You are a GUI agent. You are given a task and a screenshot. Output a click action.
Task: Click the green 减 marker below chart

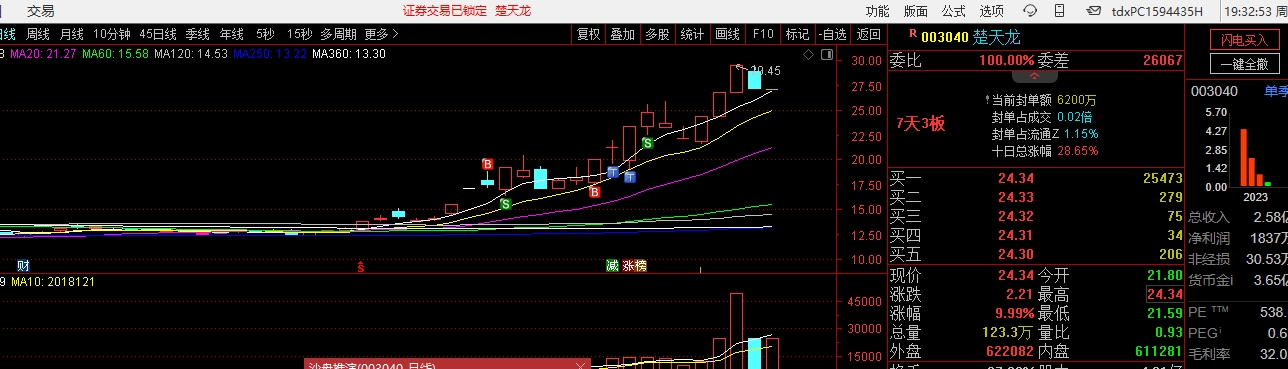click(x=612, y=266)
